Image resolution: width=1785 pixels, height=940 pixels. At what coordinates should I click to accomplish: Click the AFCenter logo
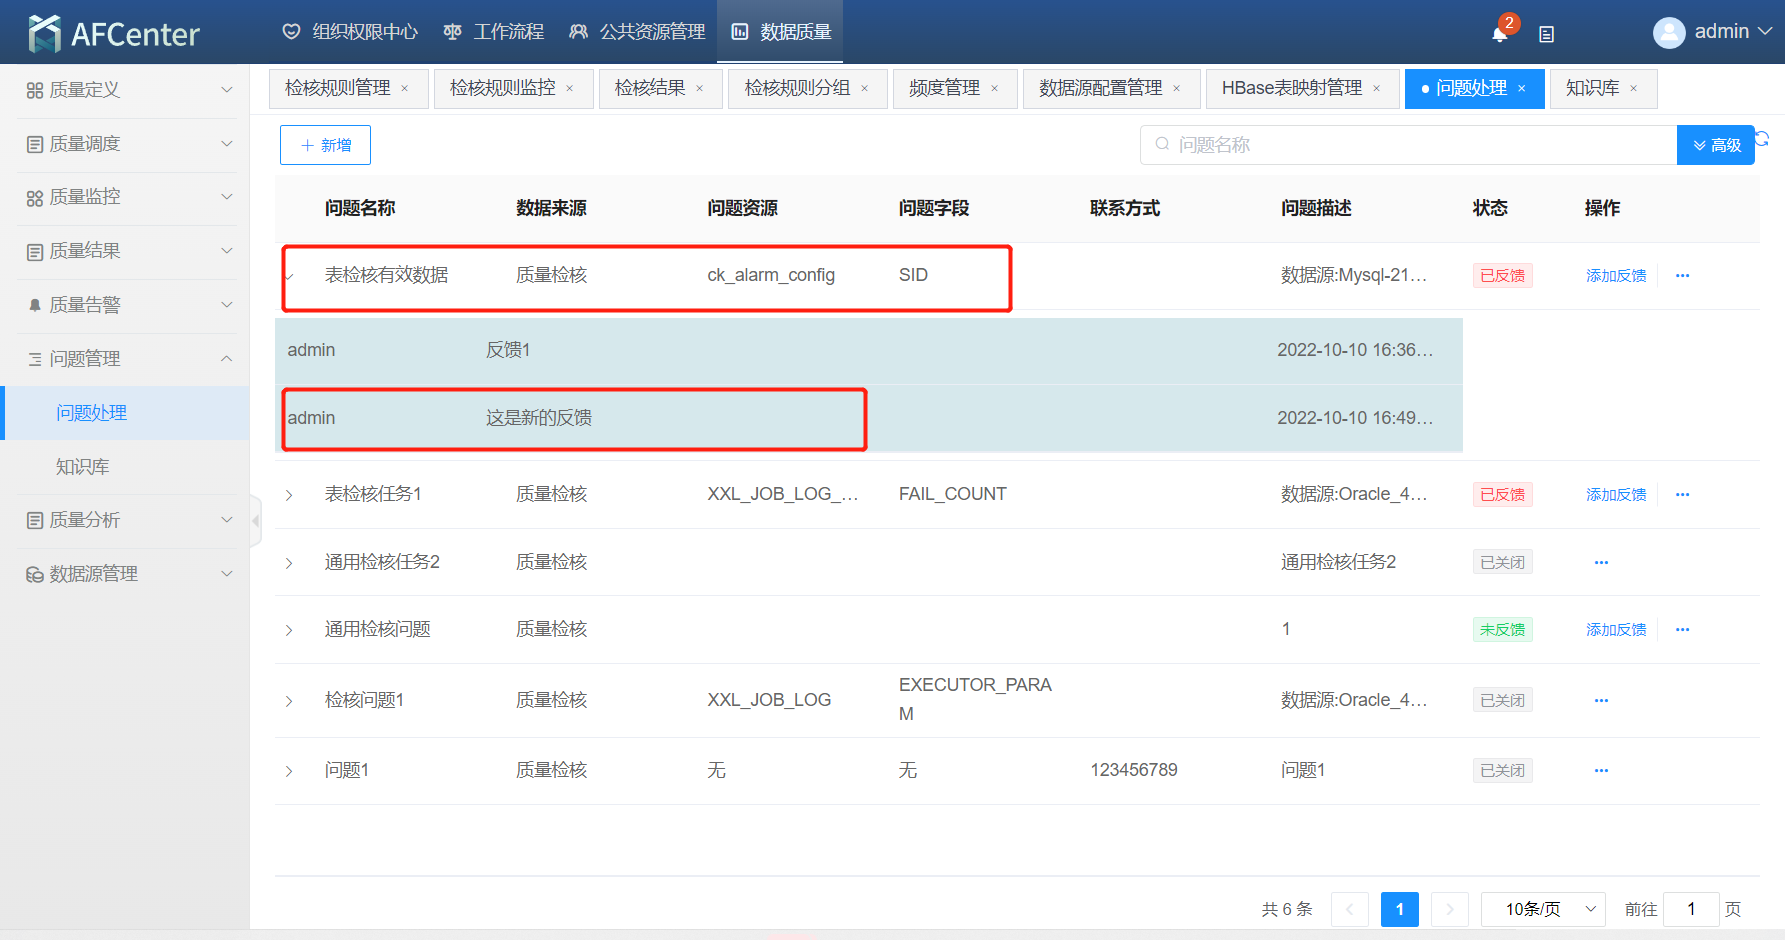point(114,34)
